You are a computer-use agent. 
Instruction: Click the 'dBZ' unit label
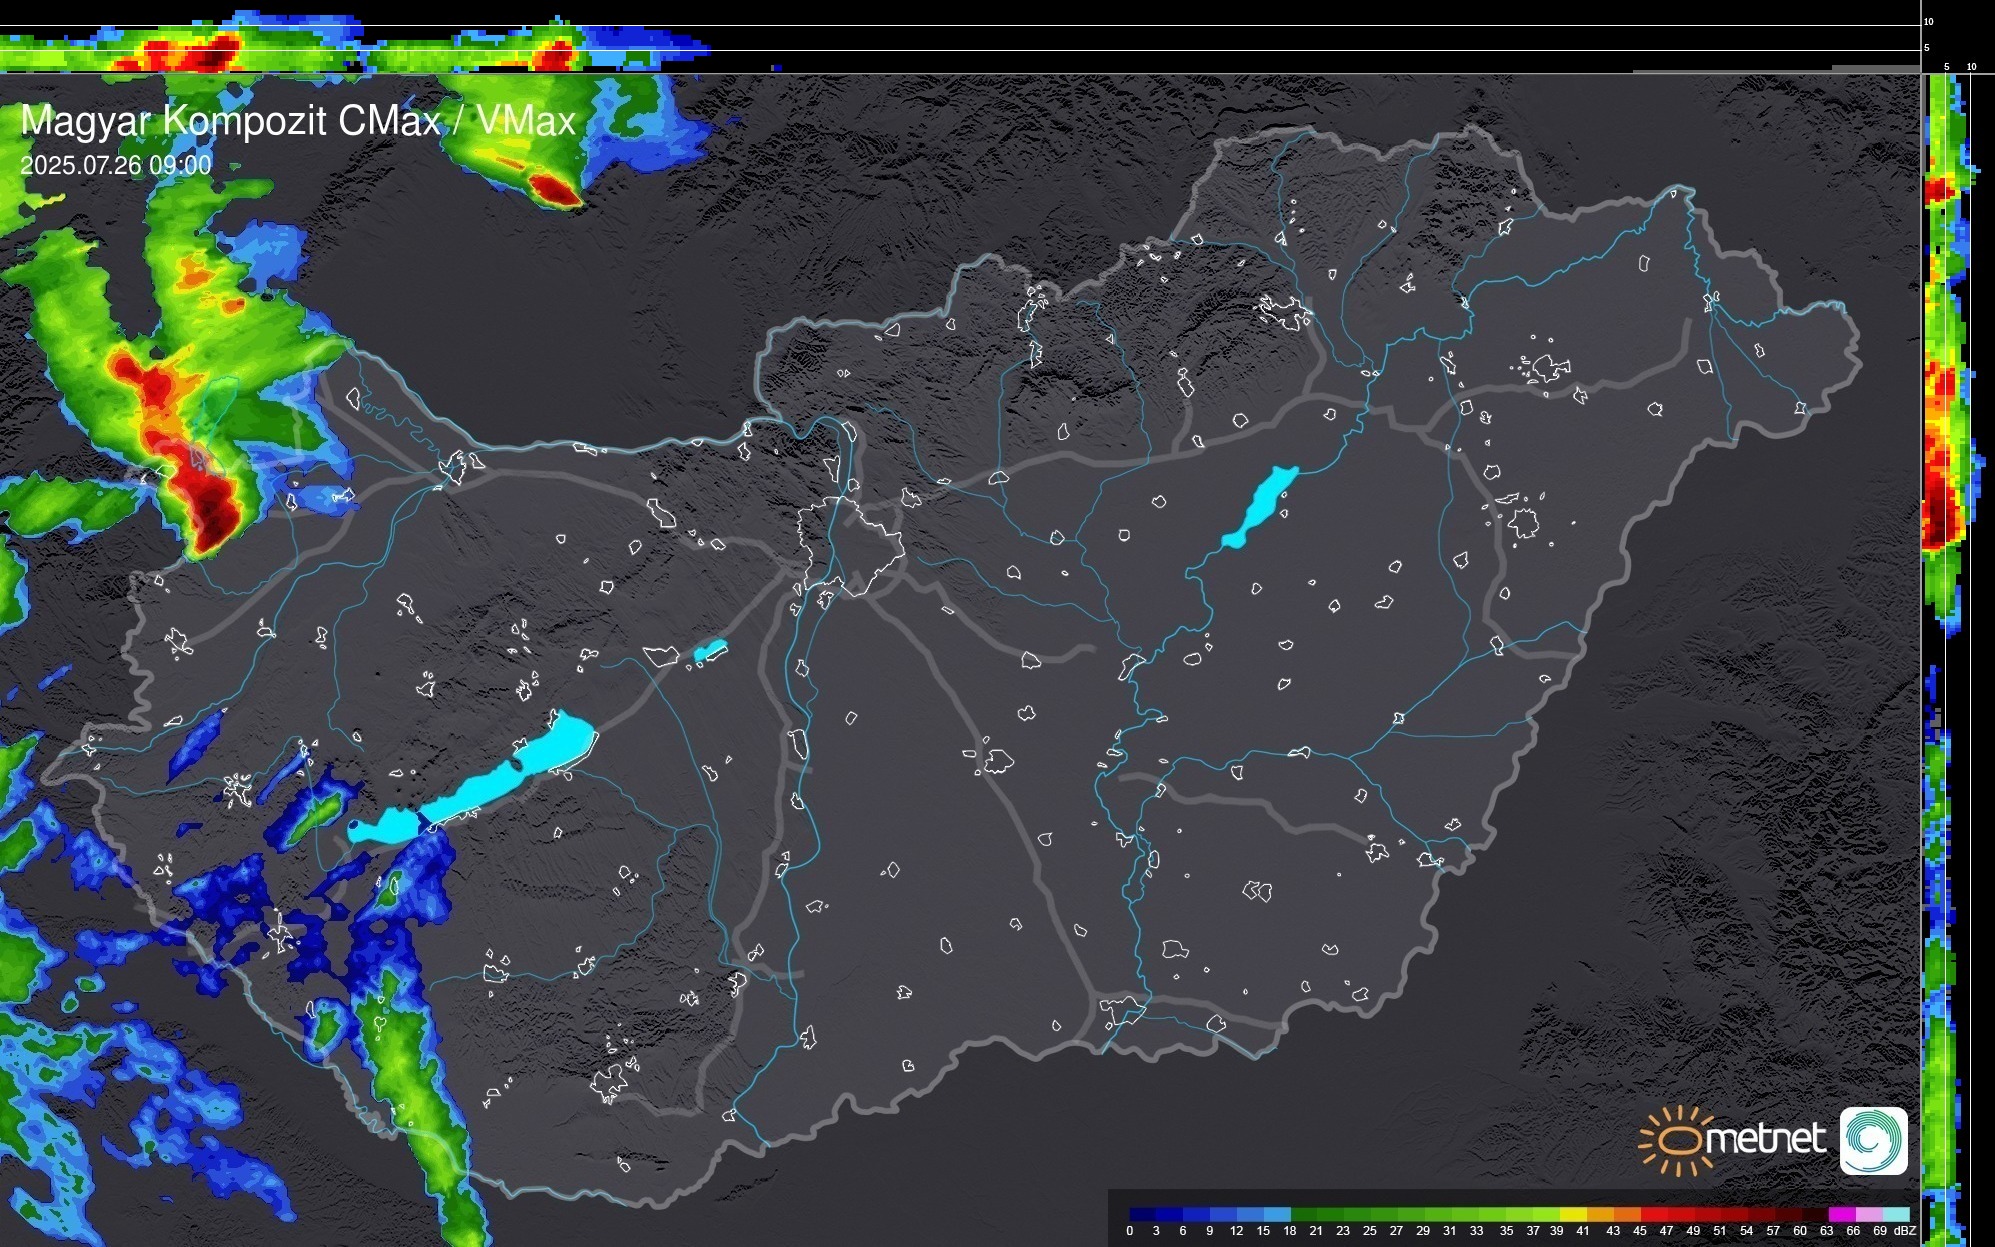tap(1905, 1231)
